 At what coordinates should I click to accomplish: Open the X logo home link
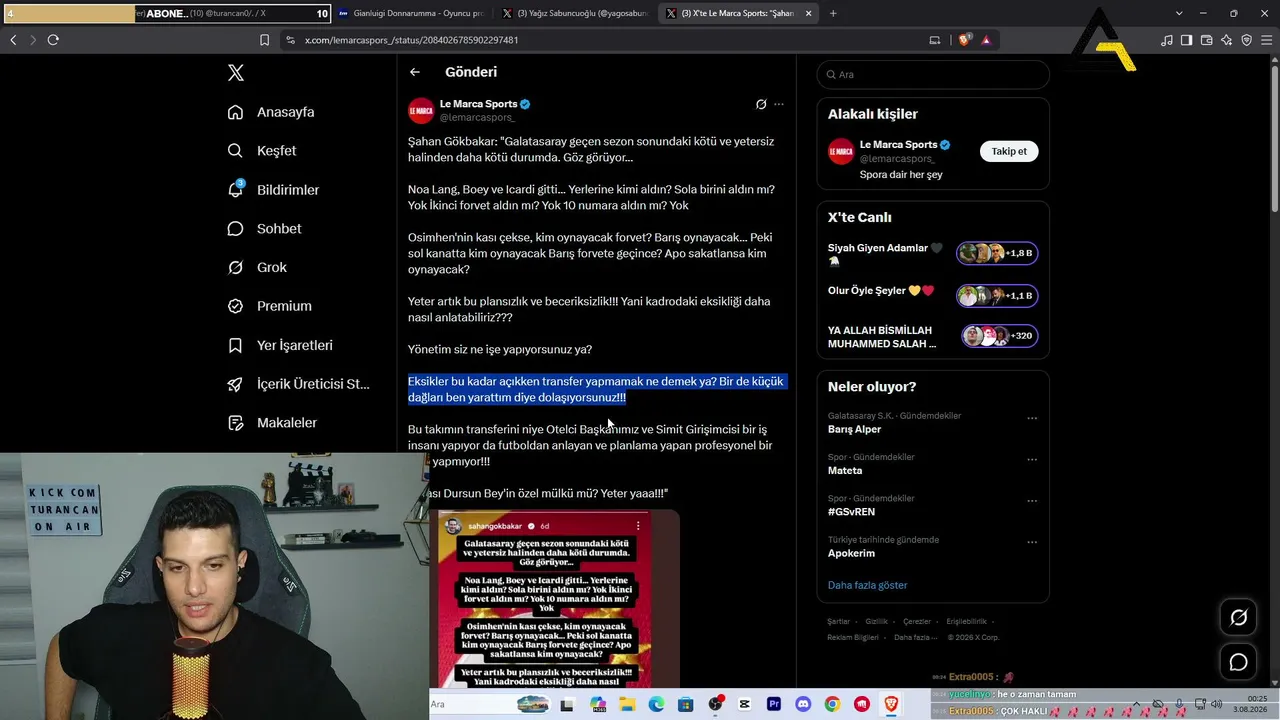click(x=235, y=73)
